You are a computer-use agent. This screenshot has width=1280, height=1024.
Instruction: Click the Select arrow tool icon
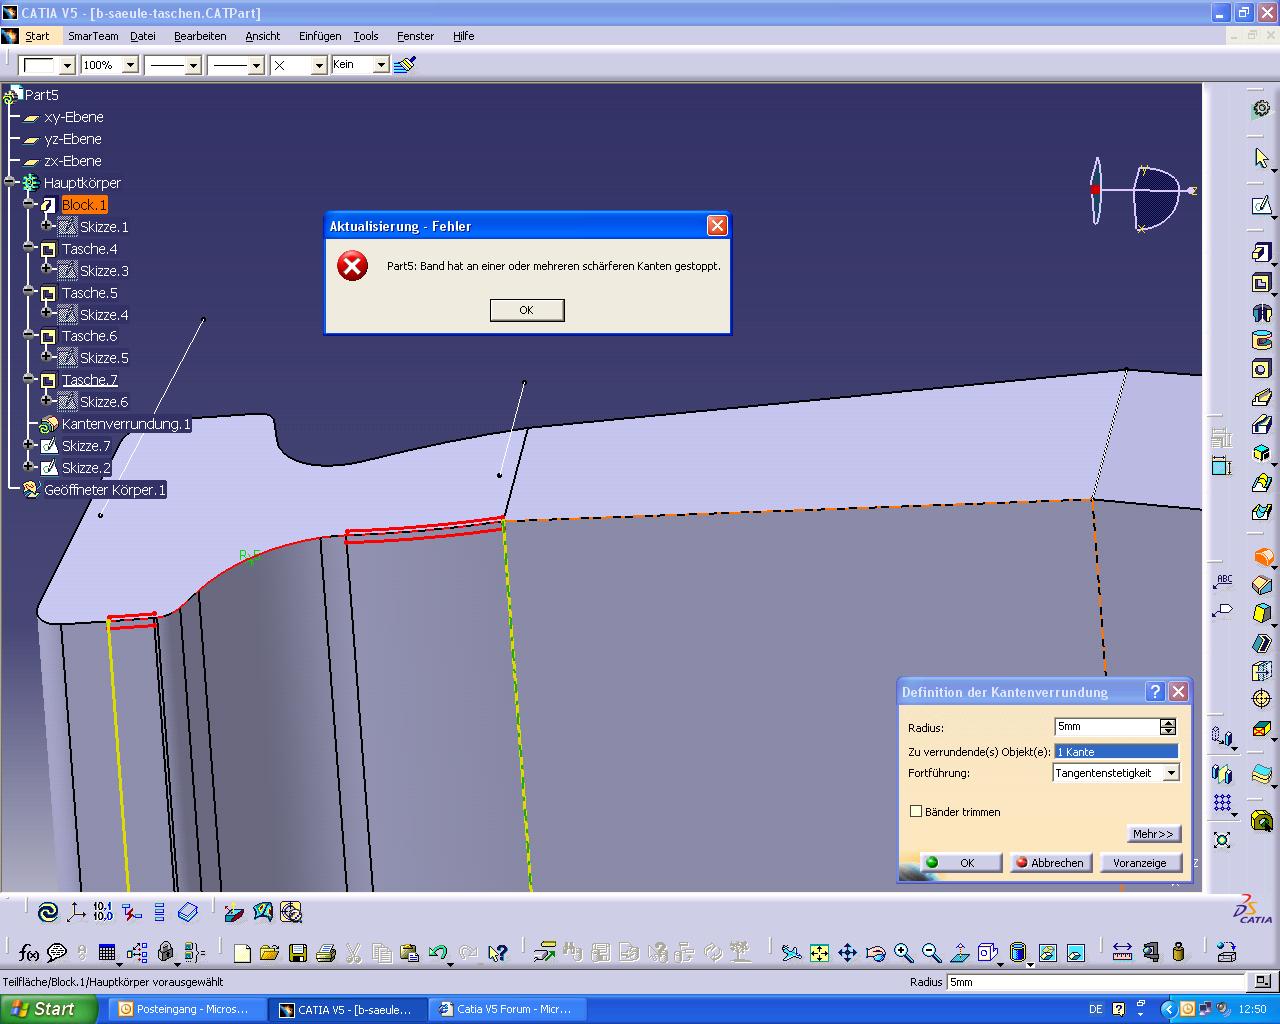(x=1261, y=158)
